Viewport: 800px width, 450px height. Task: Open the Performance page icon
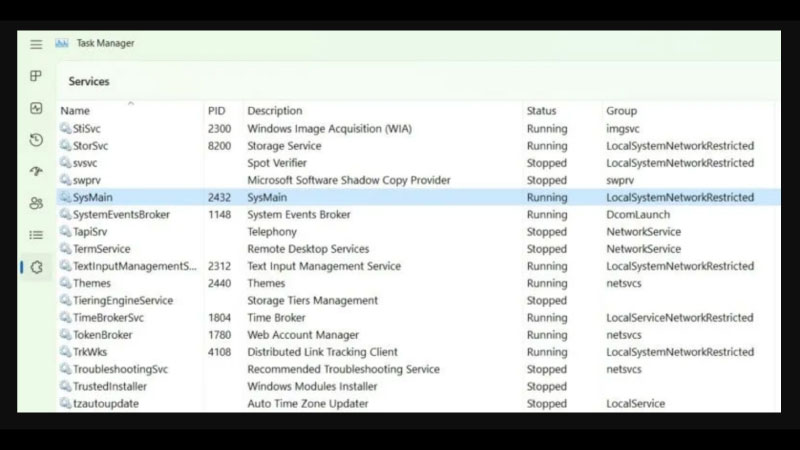point(36,108)
